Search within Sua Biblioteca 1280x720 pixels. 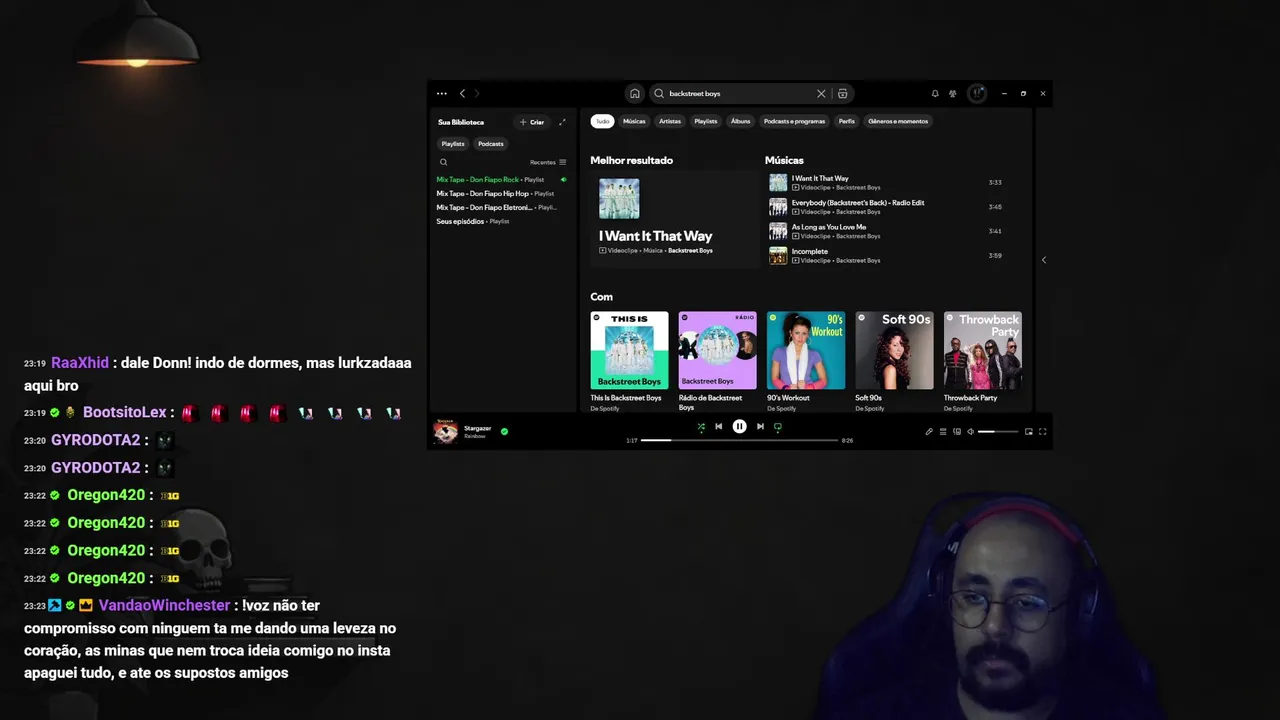pos(444,162)
